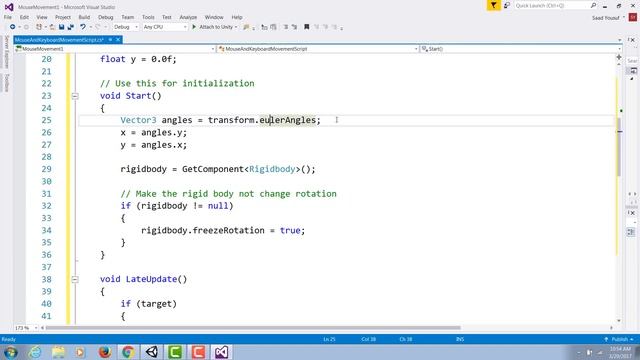Viewport: 640px width, 360px height.
Task: Pin the MouseAndKeyboardMovementScript.cs tab
Action: 110,40
